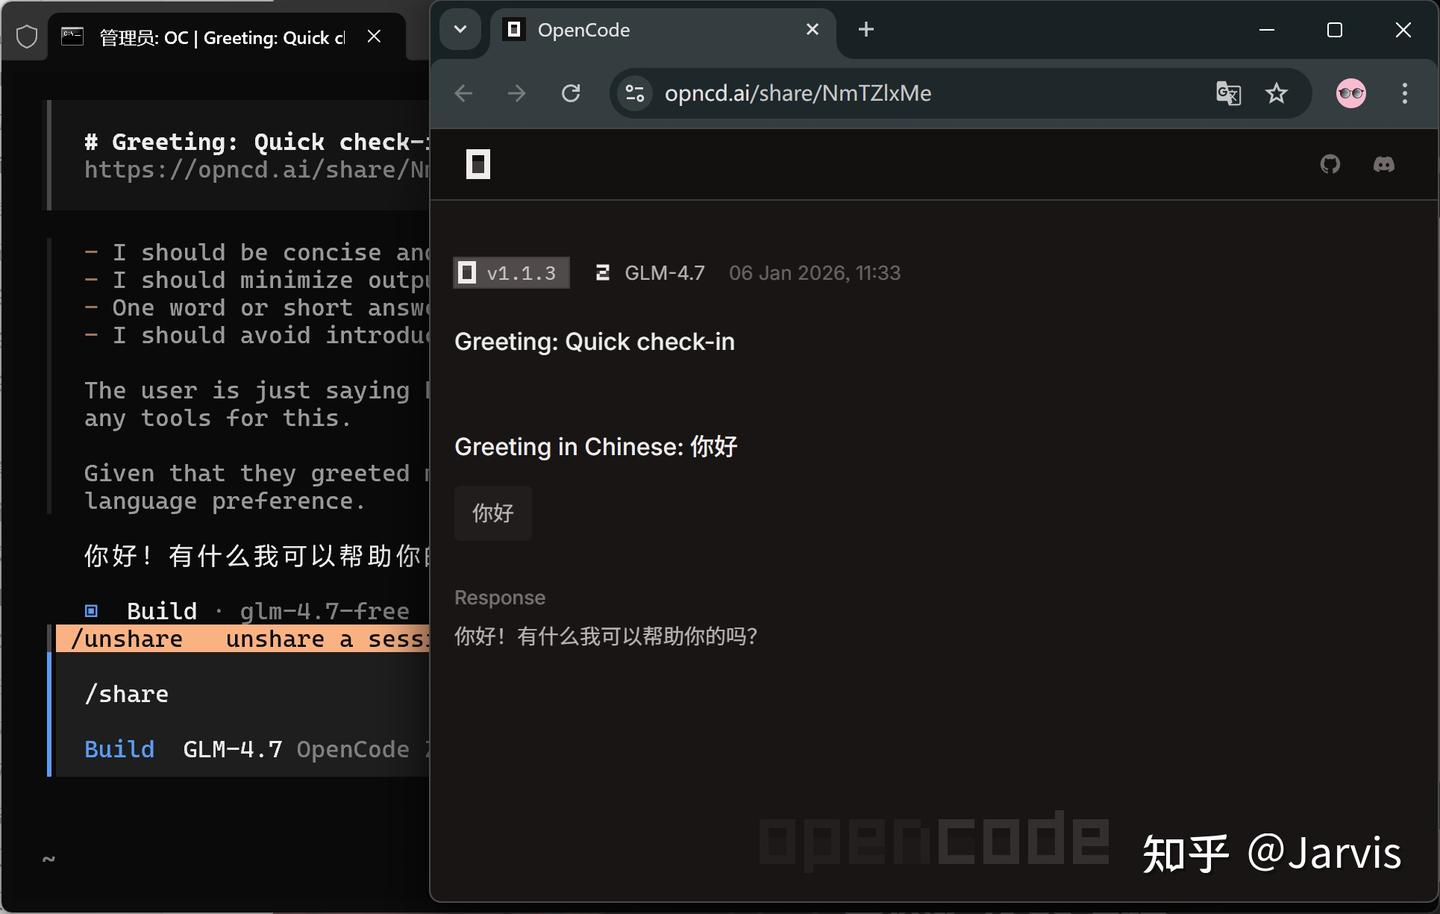Image resolution: width=1440 pixels, height=914 pixels.
Task: Click the blue Build agent label in terminal
Action: click(x=119, y=749)
